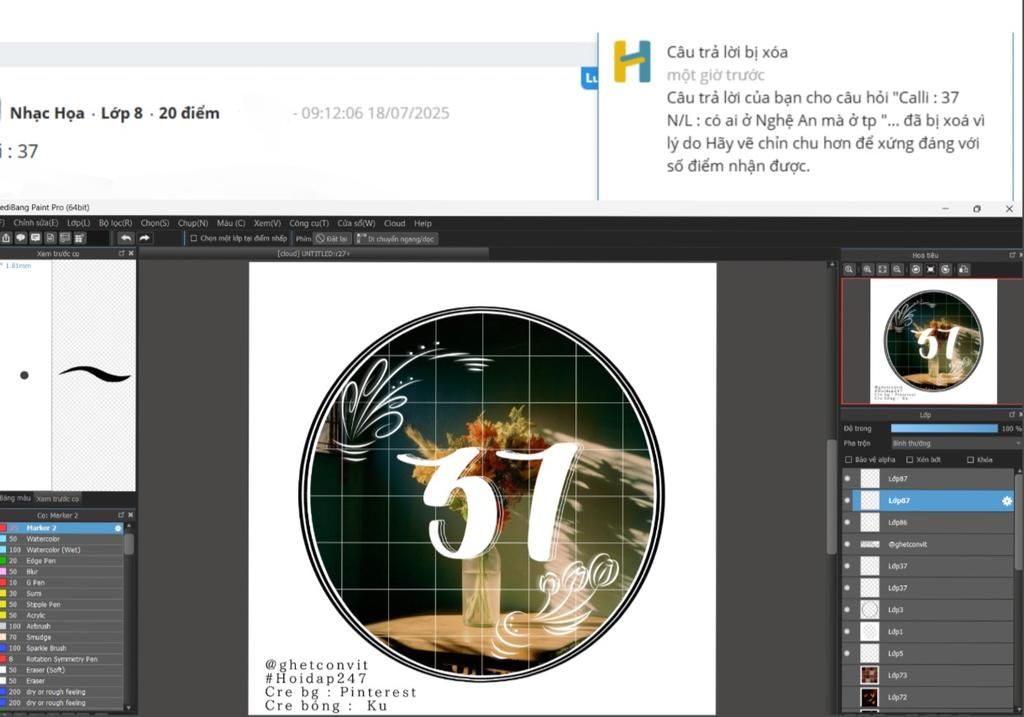Click the undo arrow in the toolbar

point(126,238)
